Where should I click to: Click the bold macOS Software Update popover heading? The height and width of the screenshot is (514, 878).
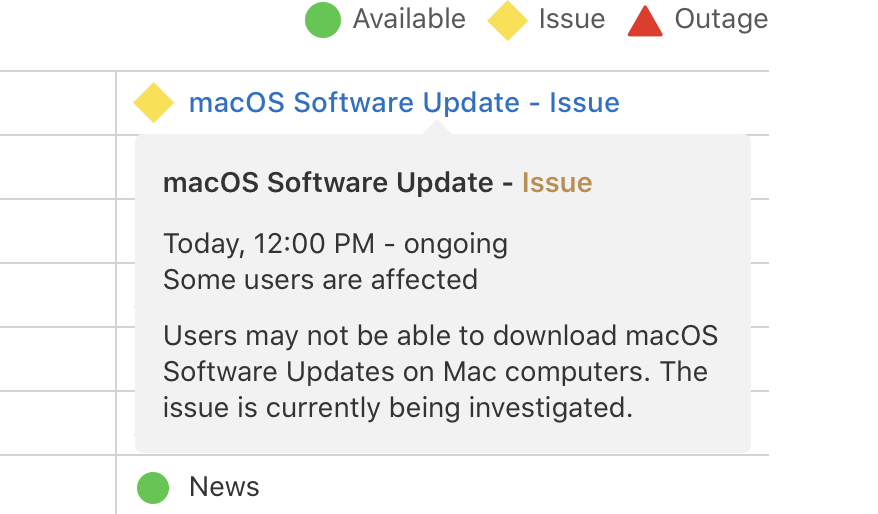(328, 183)
